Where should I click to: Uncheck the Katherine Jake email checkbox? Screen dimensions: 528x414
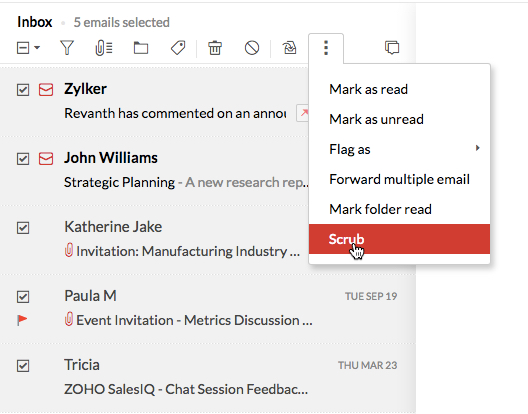tap(23, 228)
